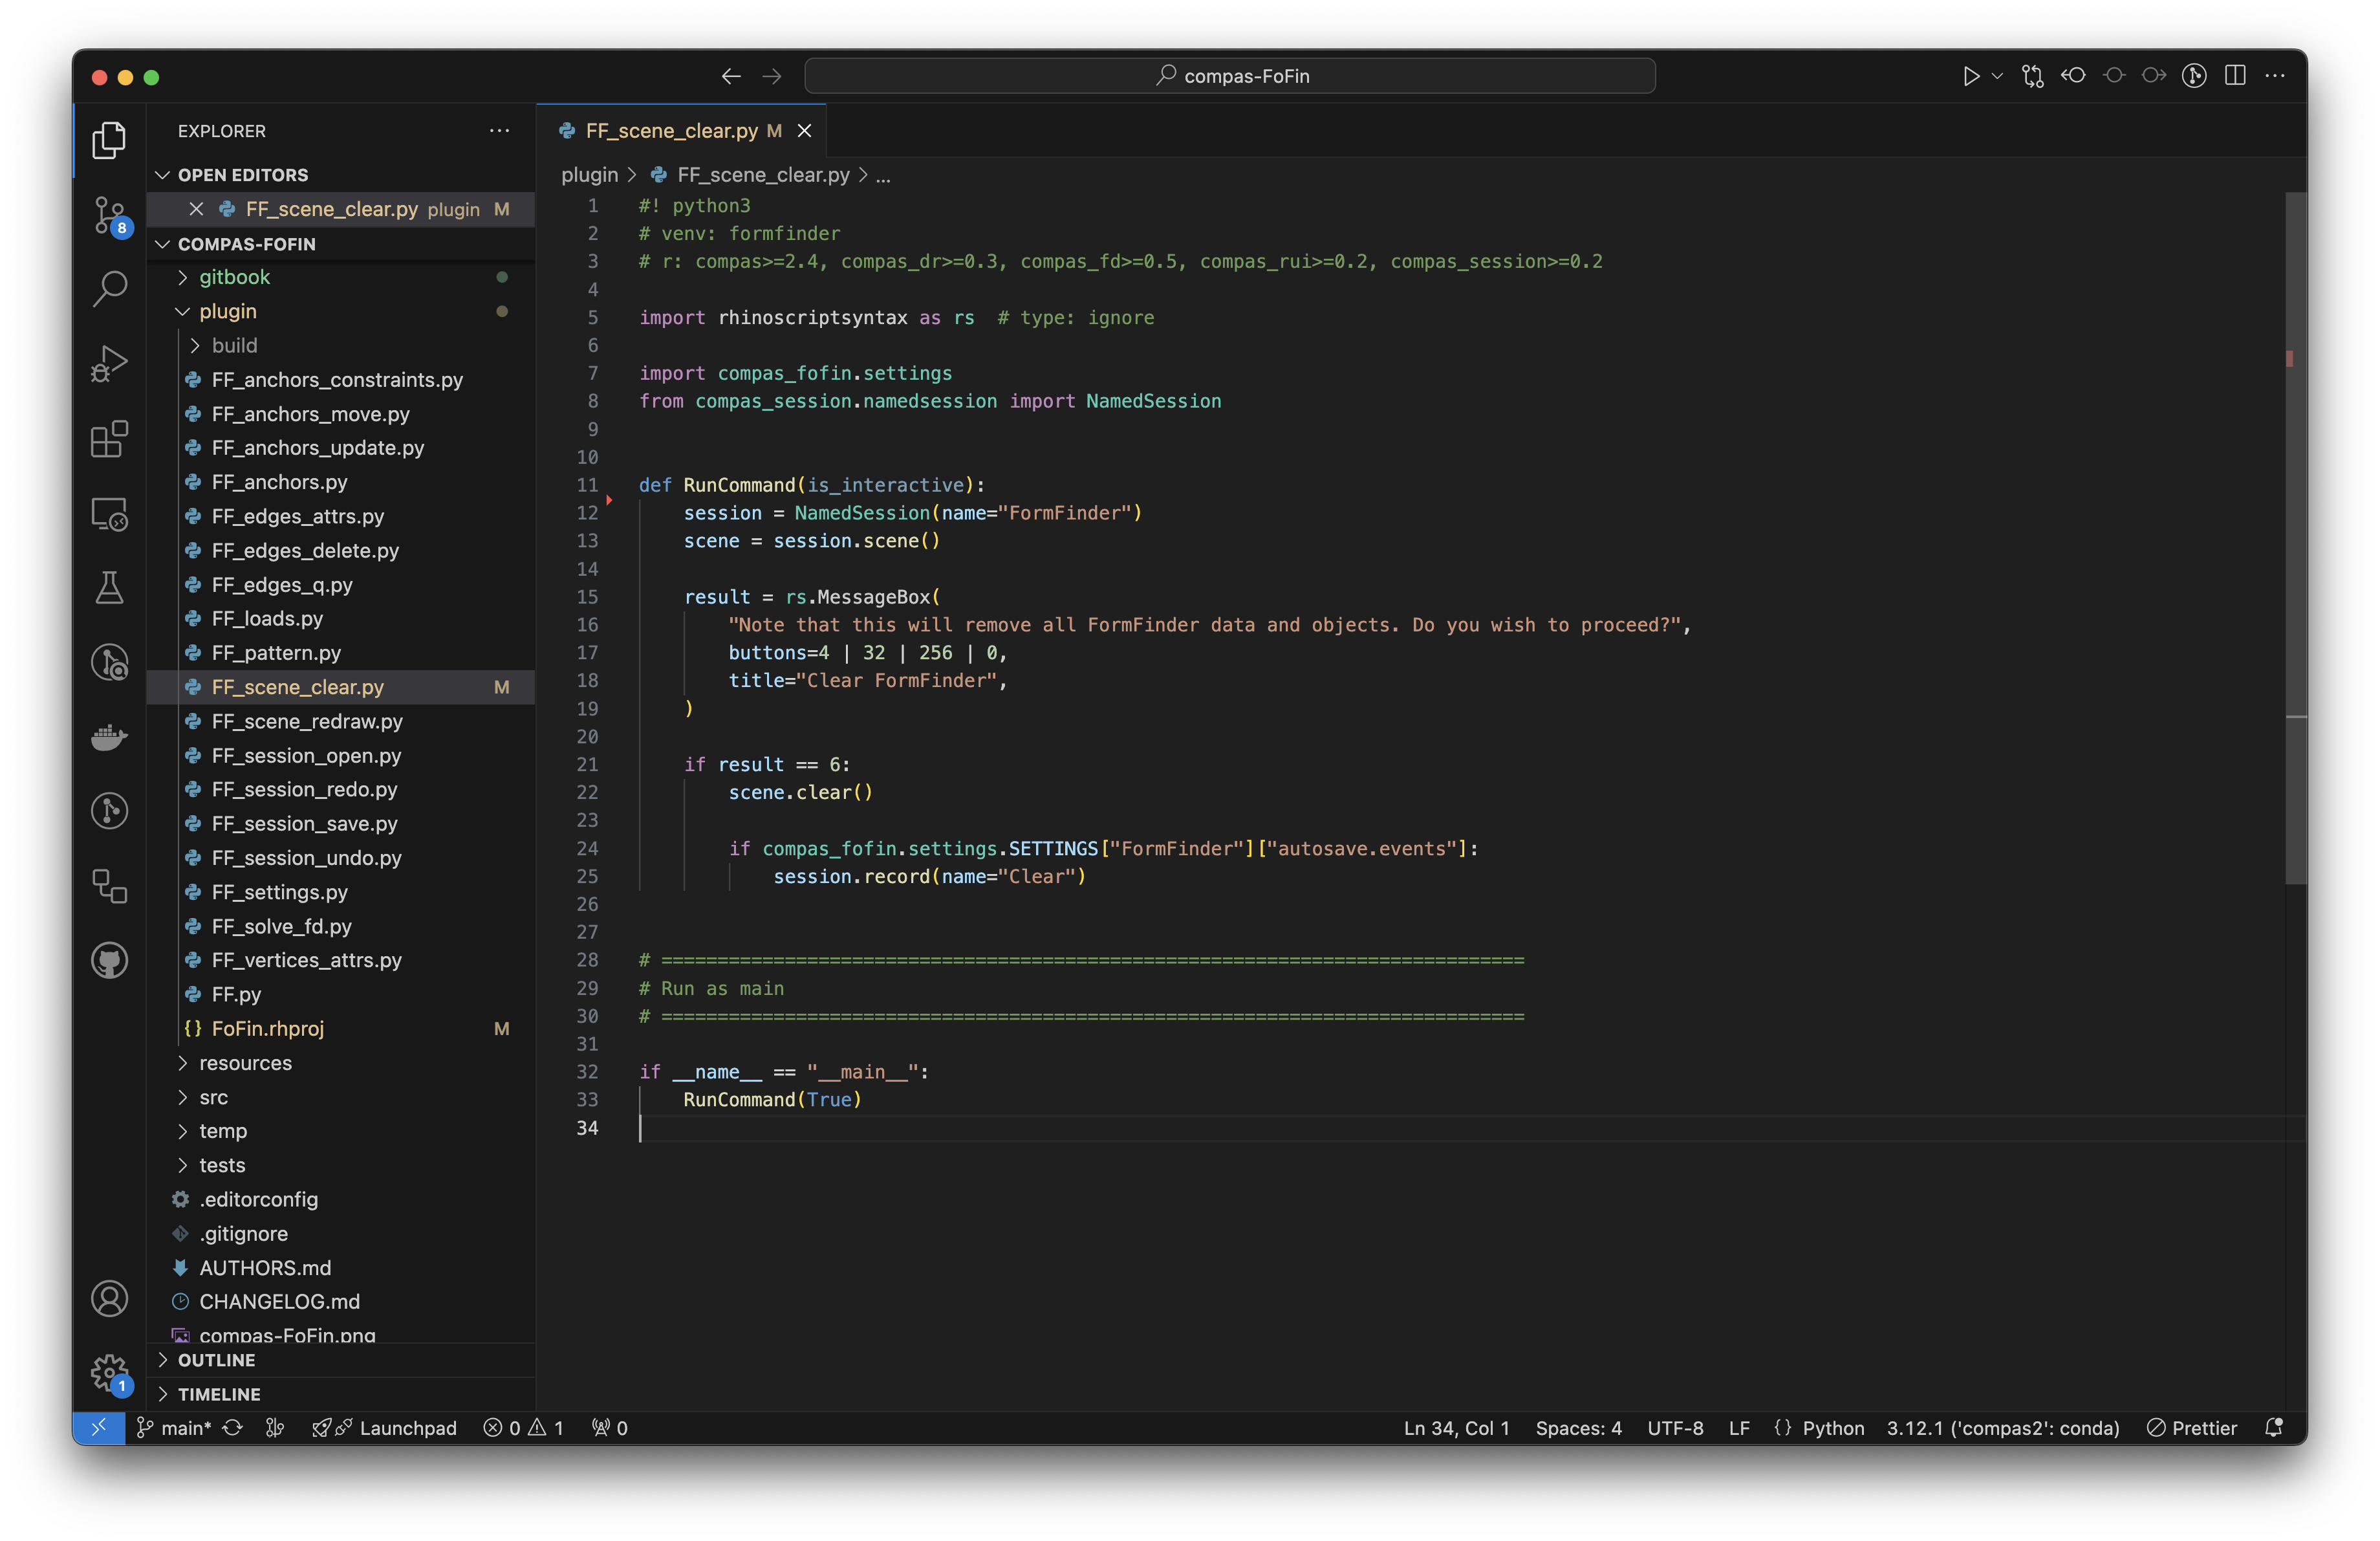Open the Testing flask view
This screenshot has height=1541, width=2380.
pyautogui.click(x=109, y=588)
